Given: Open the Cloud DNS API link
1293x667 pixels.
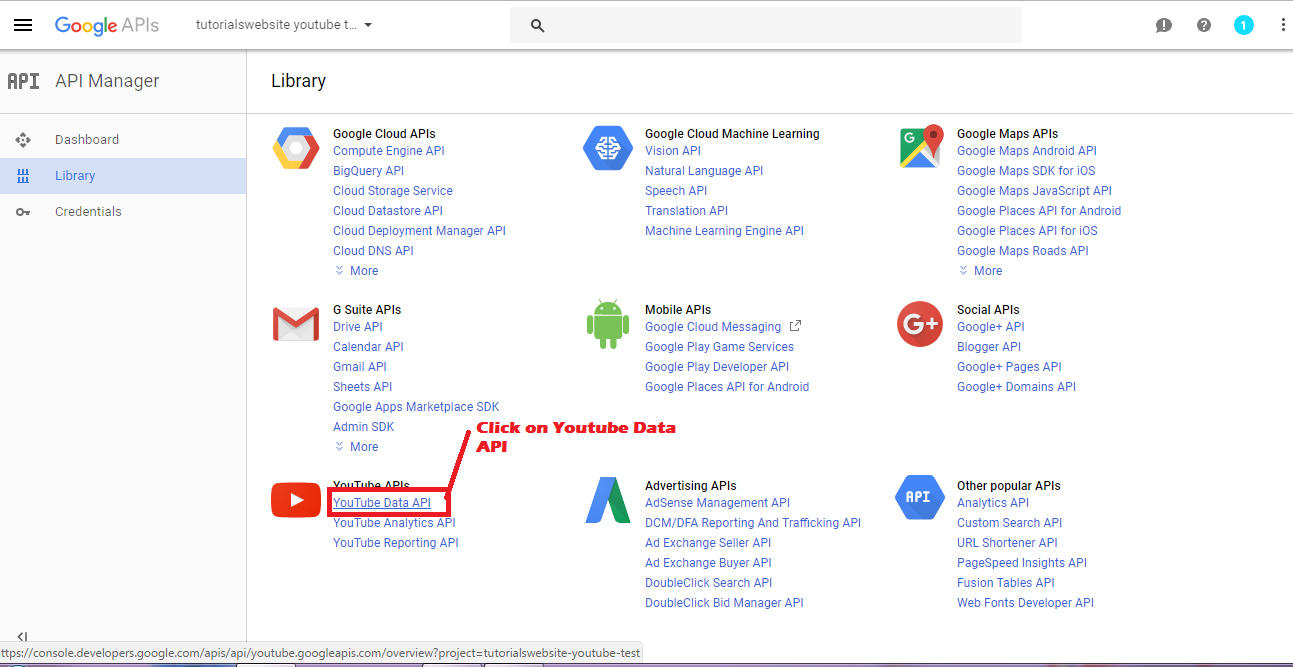Looking at the screenshot, I should (x=373, y=251).
